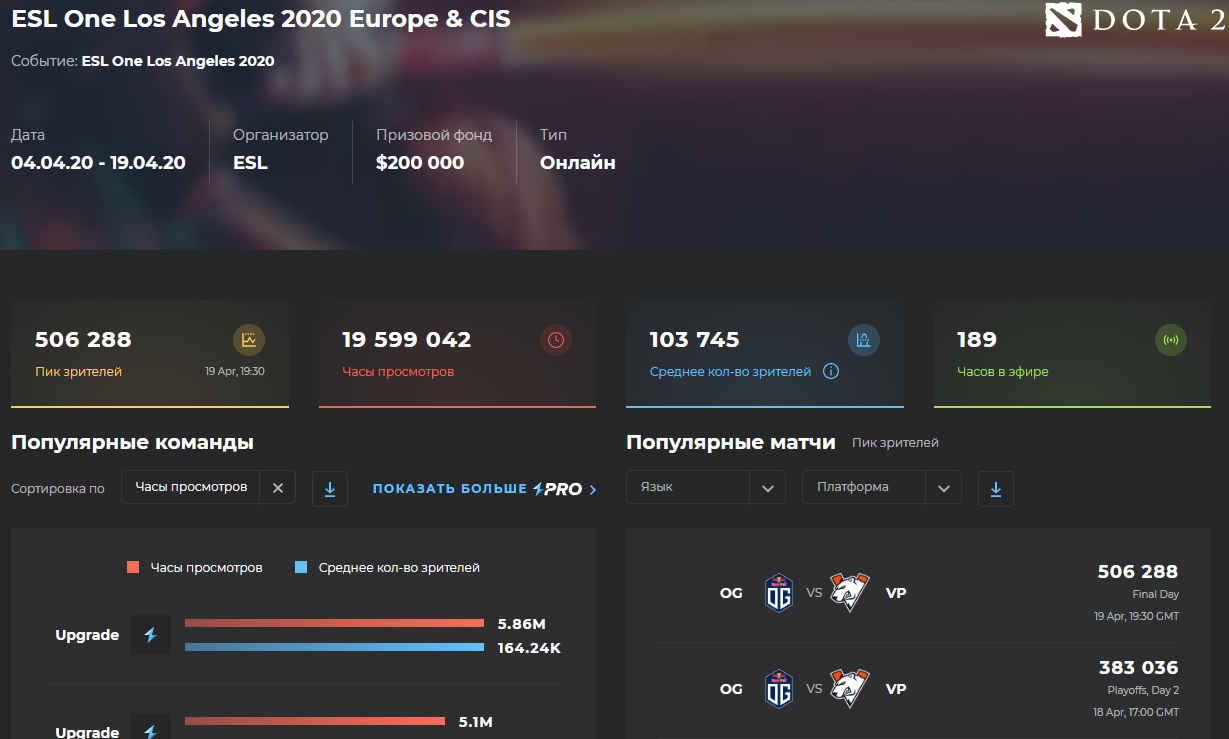This screenshot has height=739, width=1229.
Task: Click the prize pool value $200 000
Action: click(x=420, y=163)
